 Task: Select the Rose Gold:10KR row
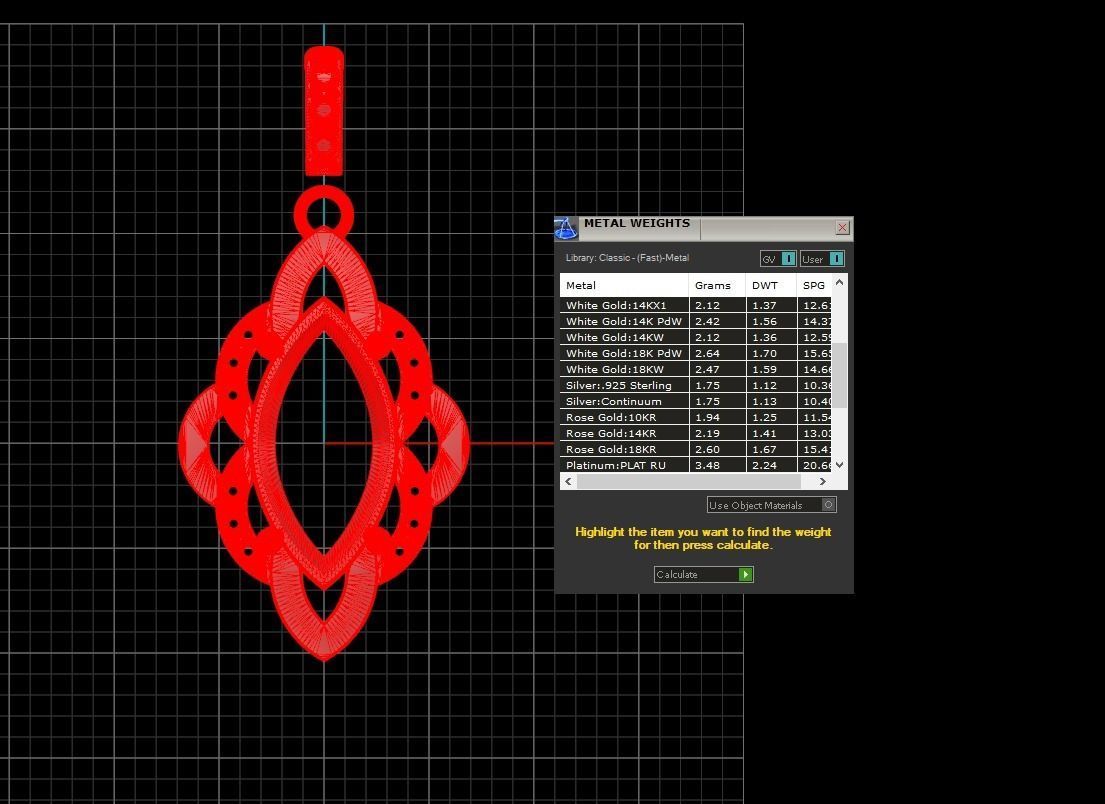pos(696,418)
